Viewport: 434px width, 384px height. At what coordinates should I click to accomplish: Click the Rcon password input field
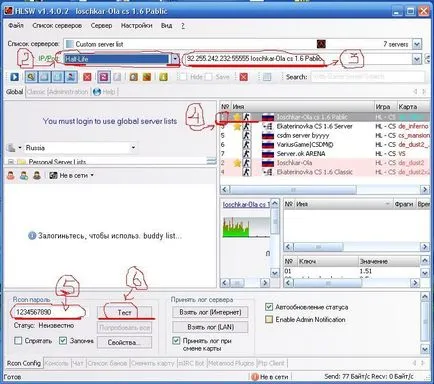click(49, 312)
